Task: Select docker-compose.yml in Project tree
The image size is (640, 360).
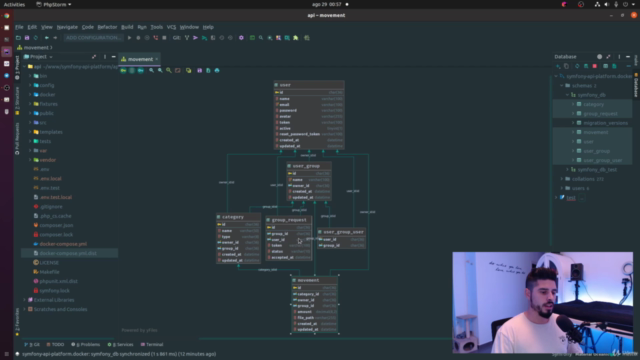Action: (63, 244)
